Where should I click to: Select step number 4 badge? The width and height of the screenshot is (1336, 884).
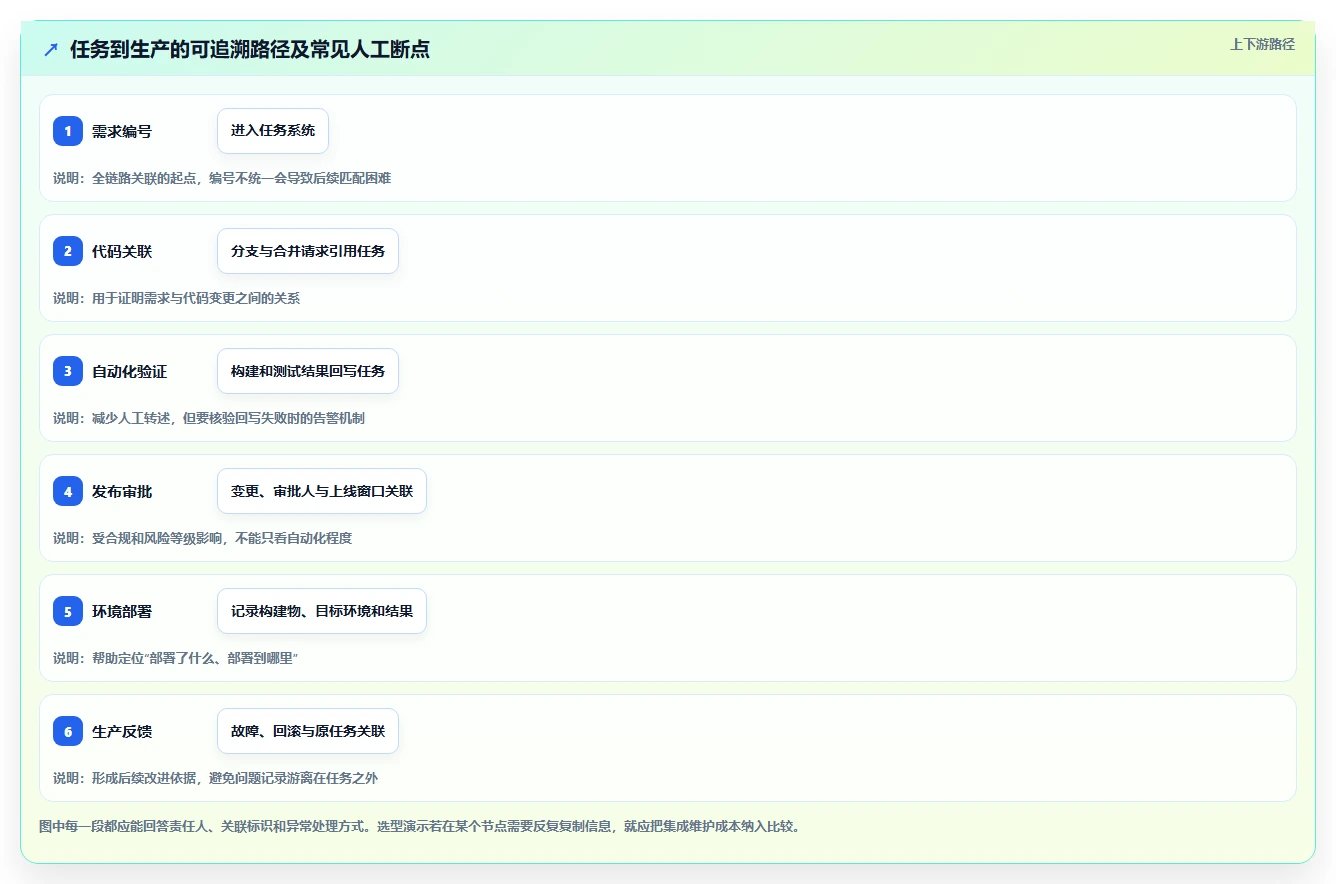click(68, 491)
